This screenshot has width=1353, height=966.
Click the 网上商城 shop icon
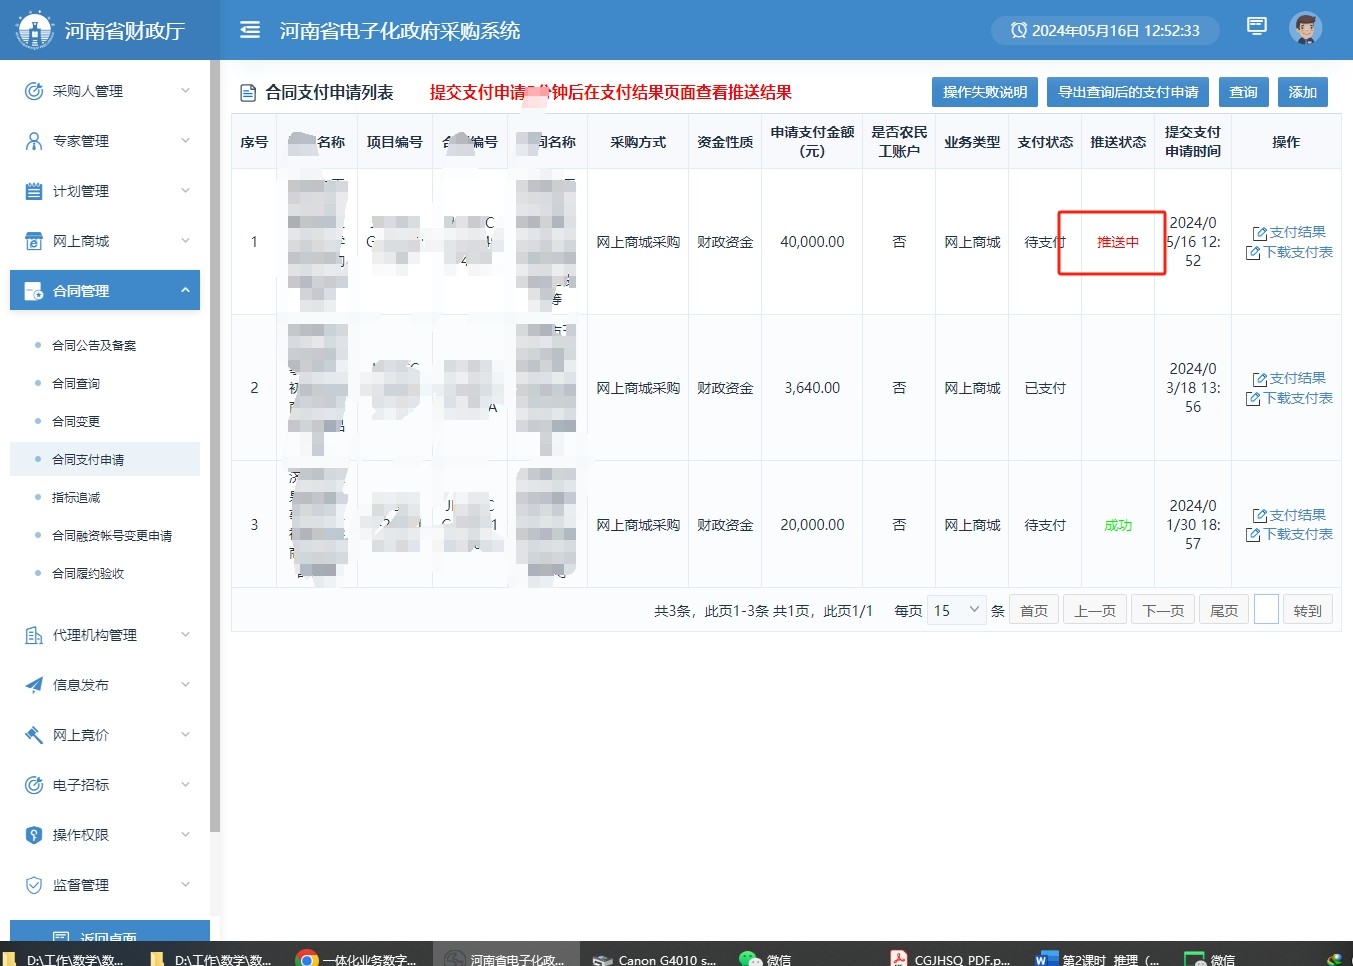[x=34, y=241]
